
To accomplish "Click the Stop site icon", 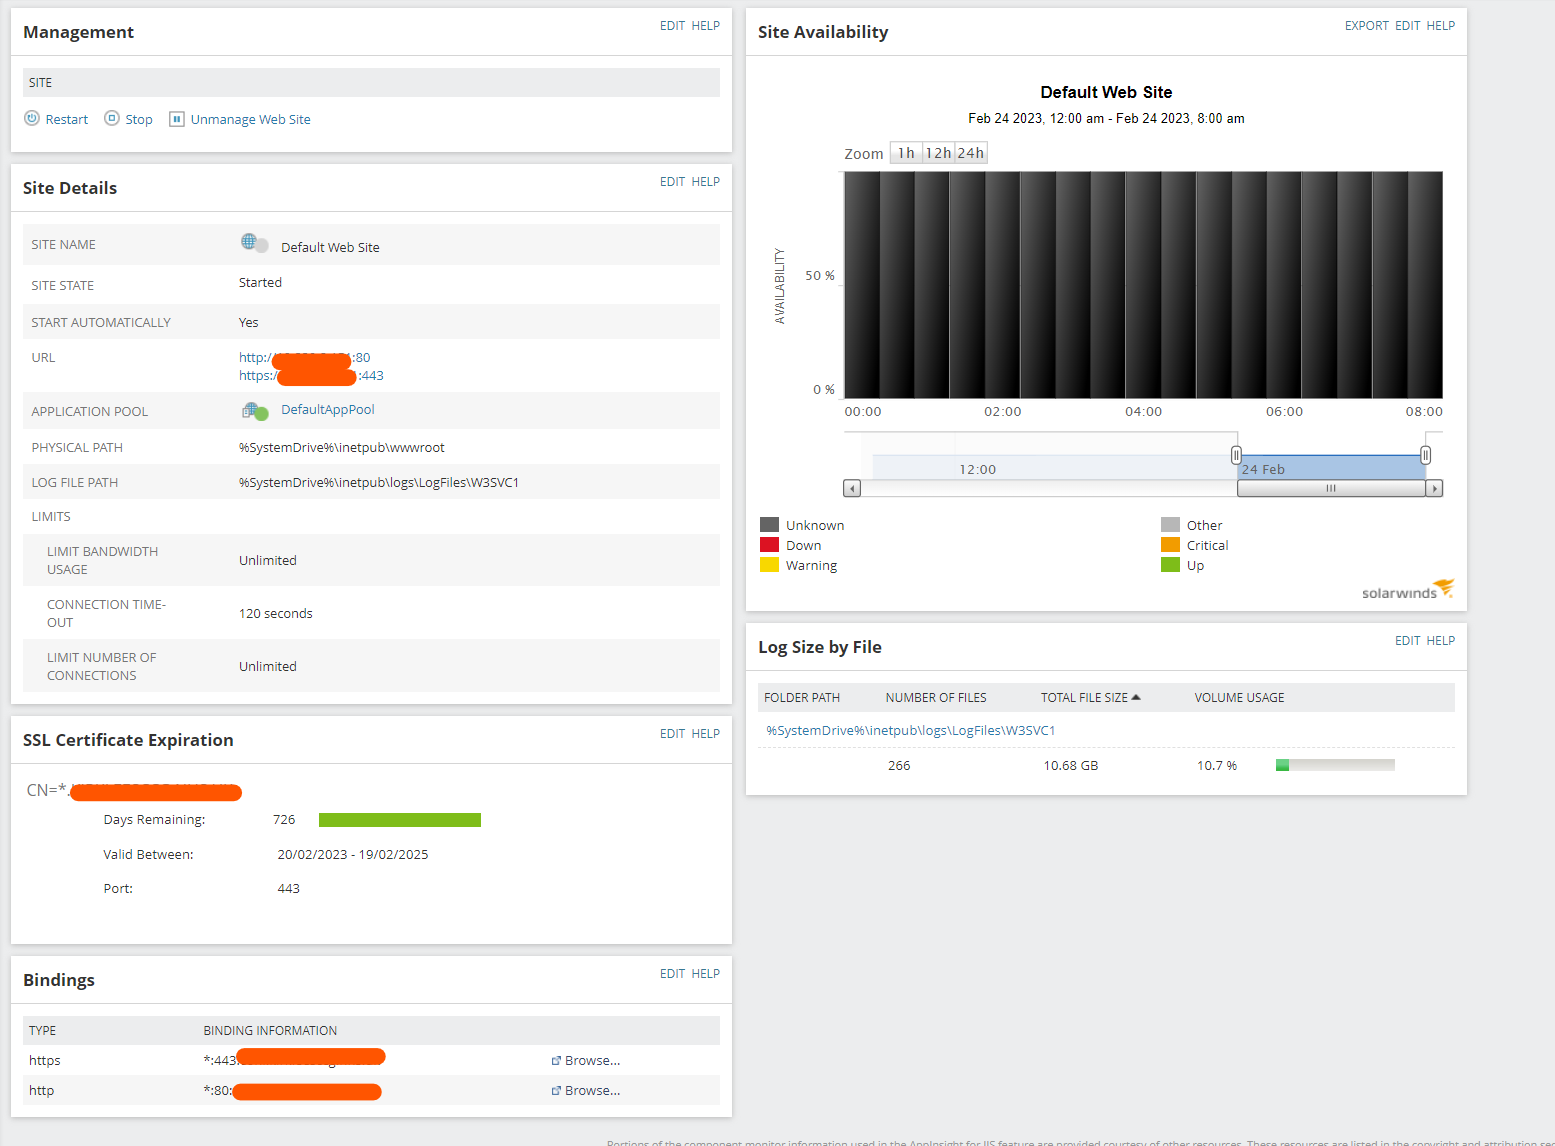I will [112, 118].
